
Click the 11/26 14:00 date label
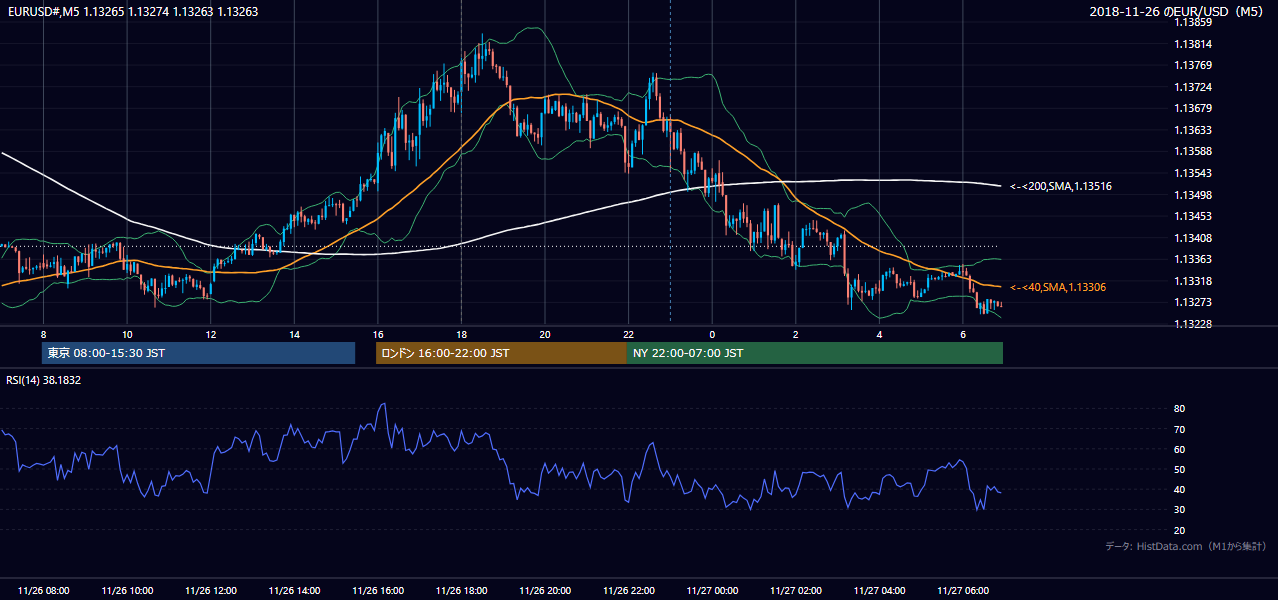(x=294, y=591)
